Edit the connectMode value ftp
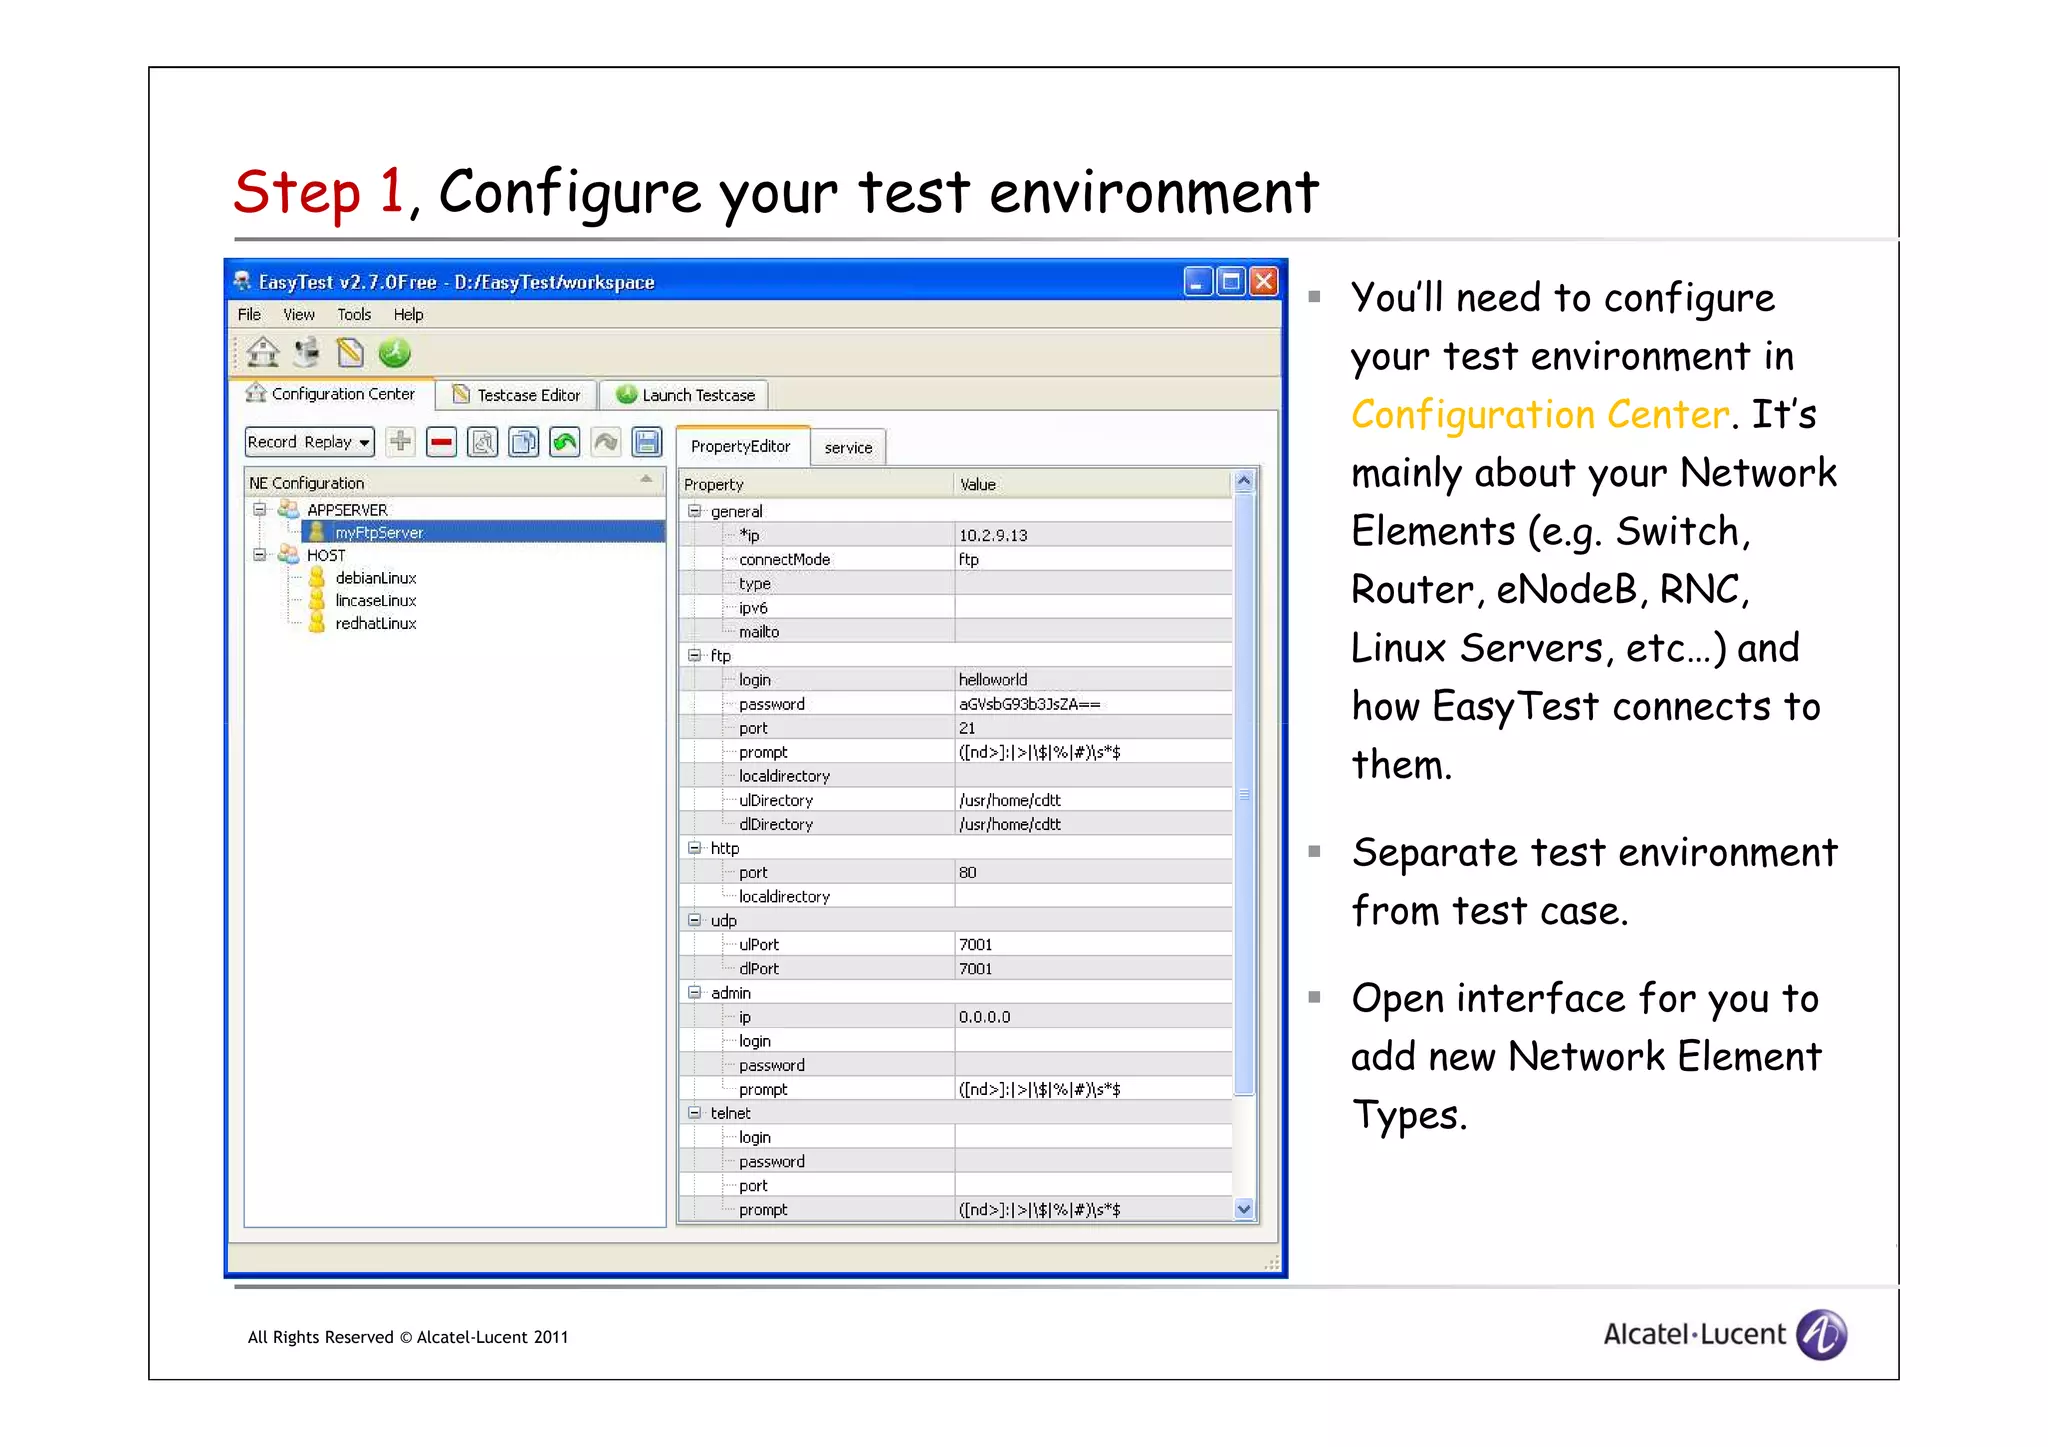This screenshot has width=2048, height=1447. (x=1093, y=559)
